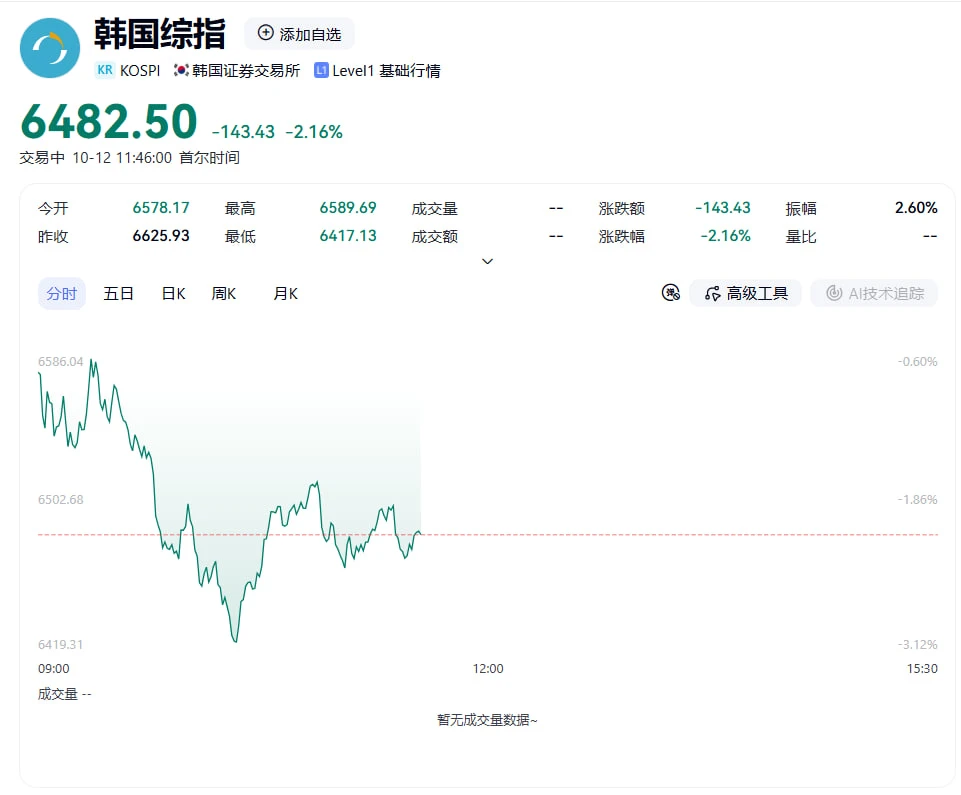Click the 最高 value 6589.69

(348, 208)
